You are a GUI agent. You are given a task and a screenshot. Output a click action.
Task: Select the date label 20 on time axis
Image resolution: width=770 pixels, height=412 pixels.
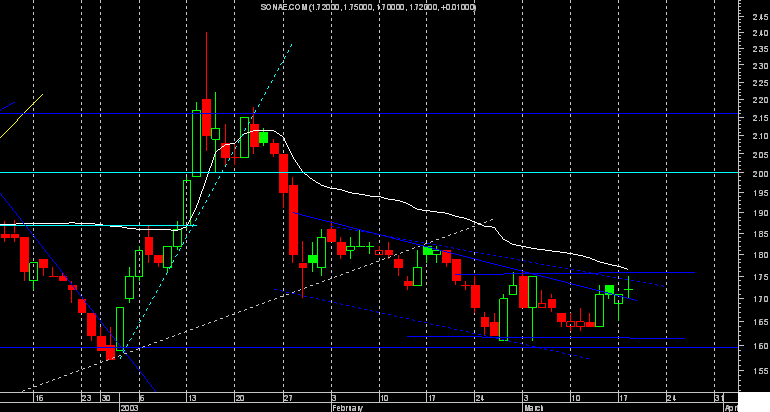[240, 398]
